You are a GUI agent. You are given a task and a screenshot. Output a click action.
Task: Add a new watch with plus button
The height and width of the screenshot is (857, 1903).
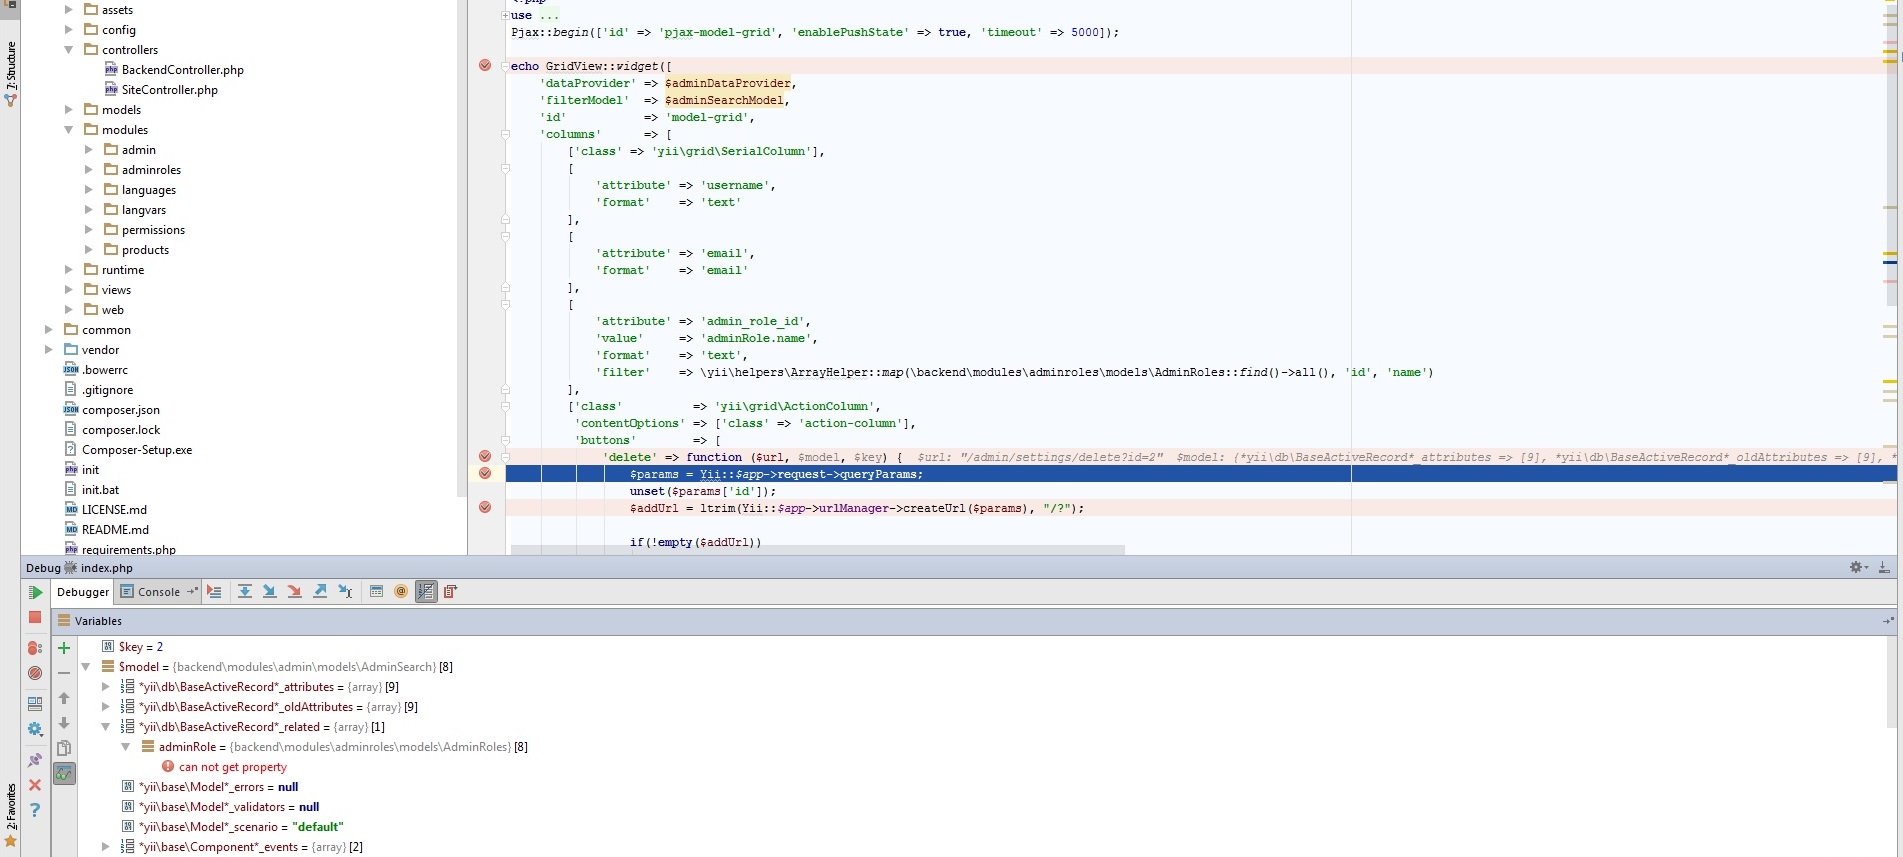(x=64, y=648)
